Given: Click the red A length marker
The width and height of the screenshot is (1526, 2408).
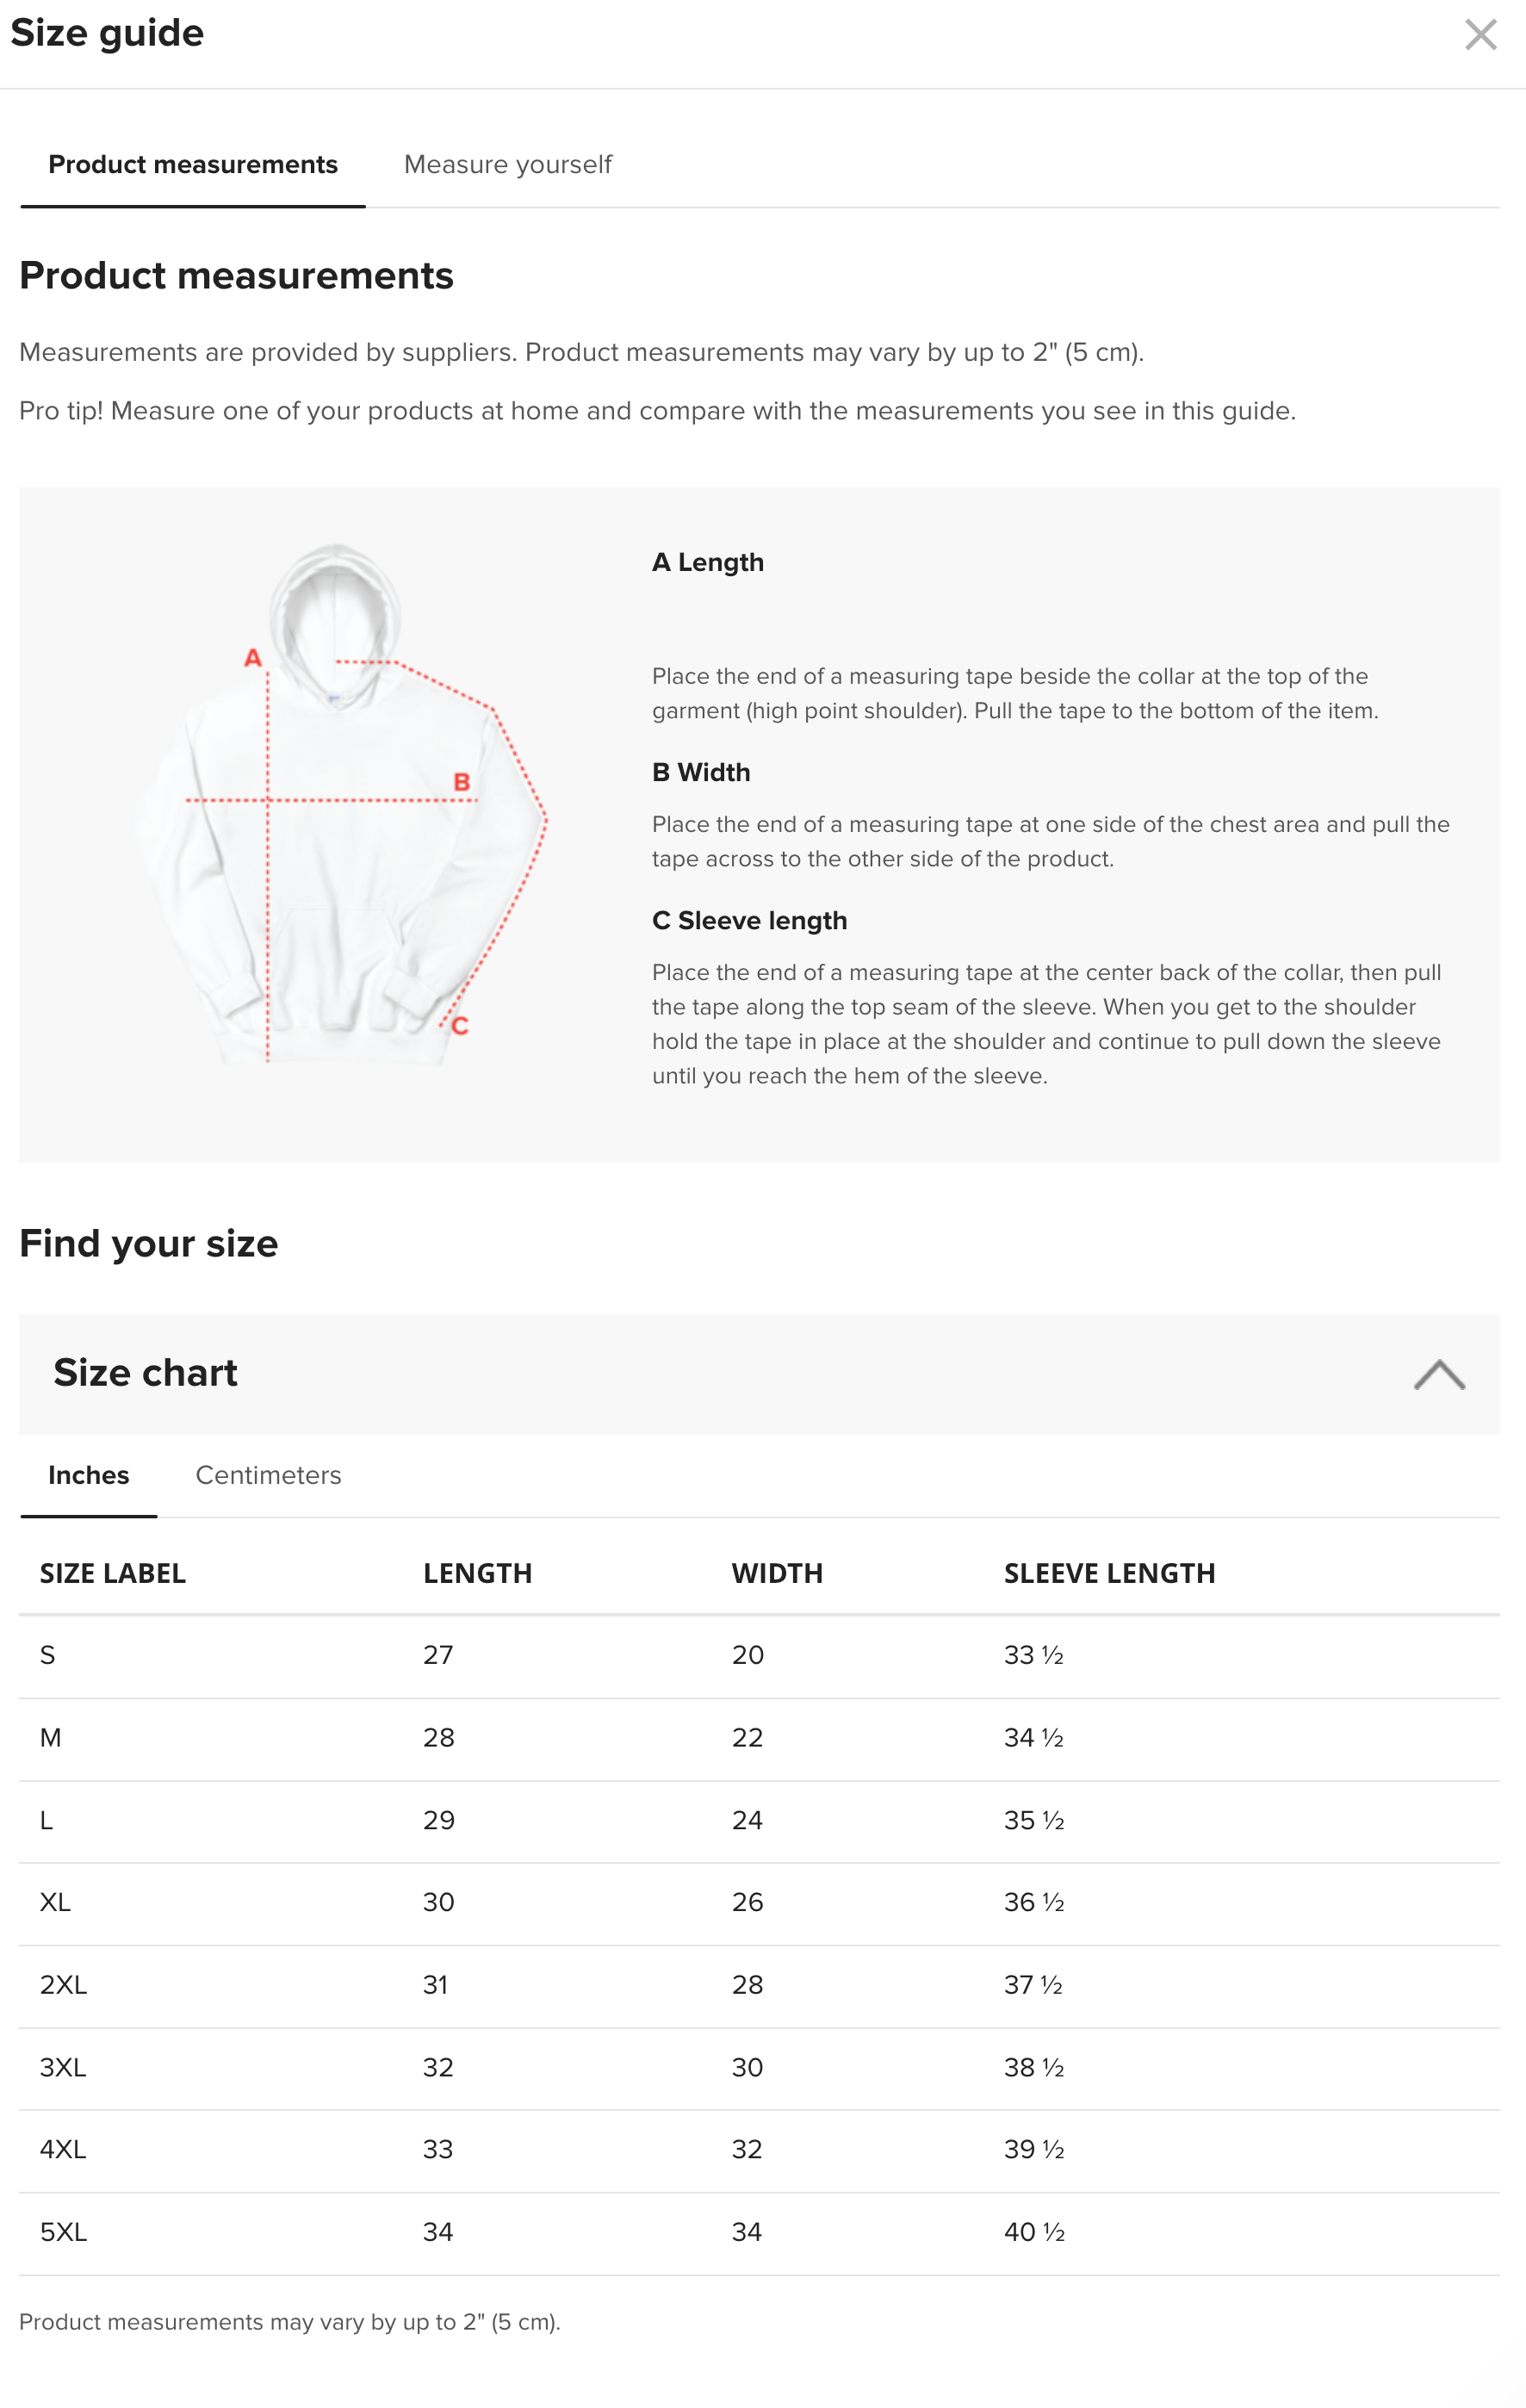Looking at the screenshot, I should pos(253,658).
